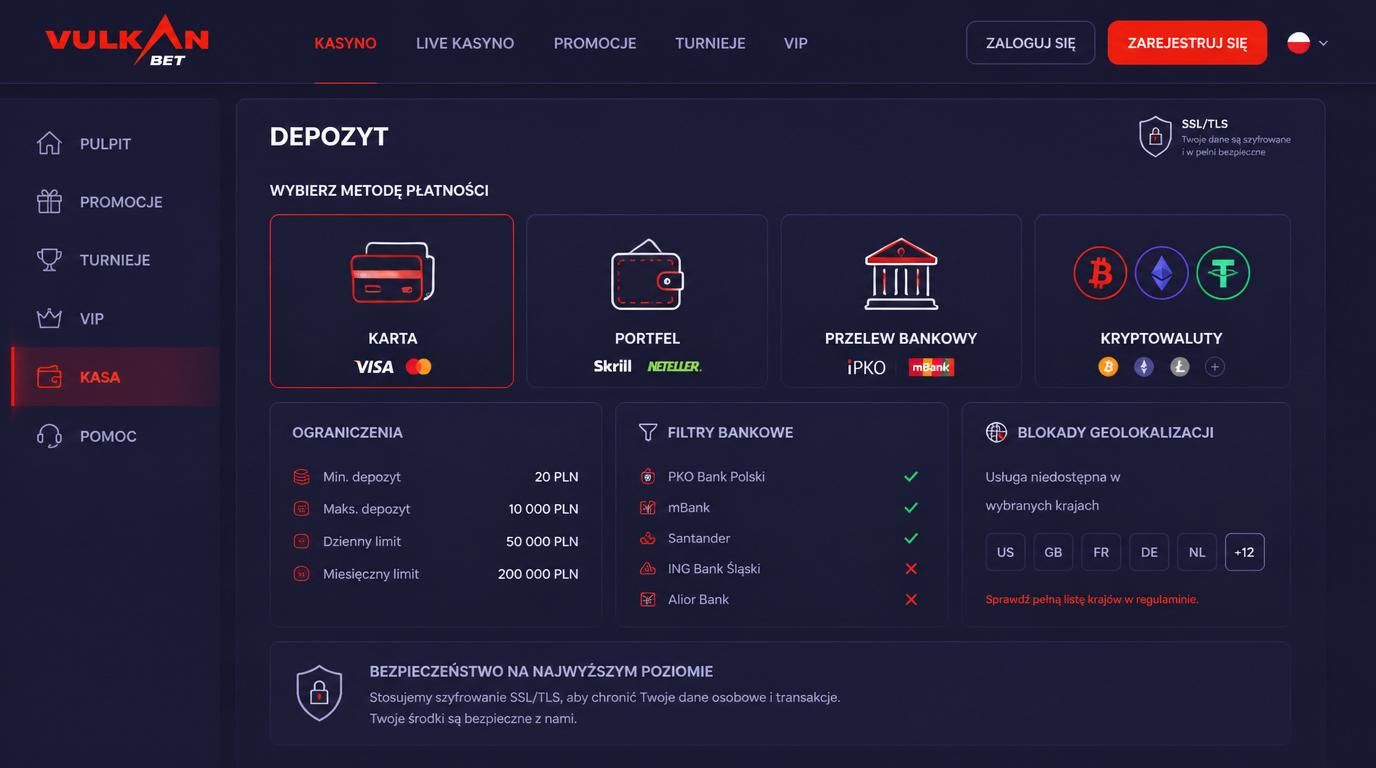Open the Turnieje tab in top navigation

(x=710, y=43)
